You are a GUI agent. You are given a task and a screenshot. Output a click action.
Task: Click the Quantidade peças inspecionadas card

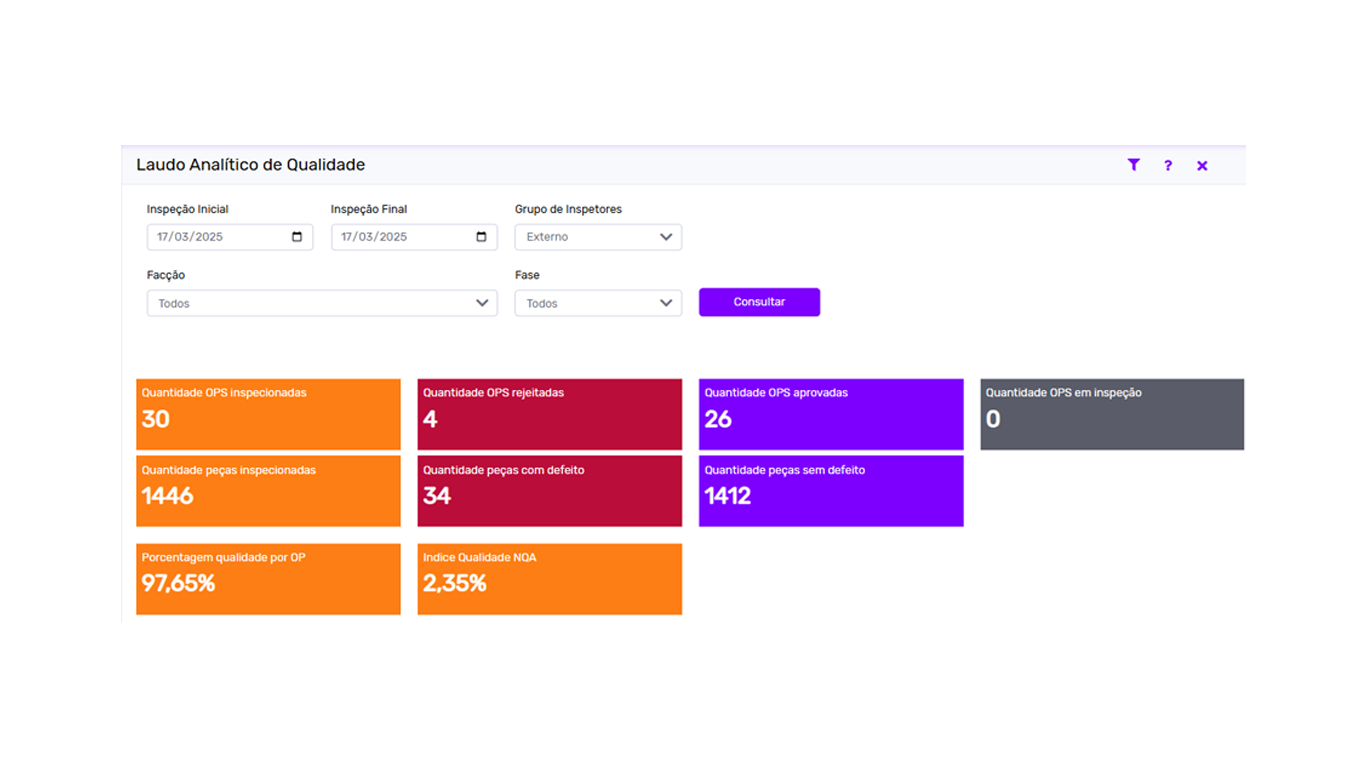tap(268, 491)
